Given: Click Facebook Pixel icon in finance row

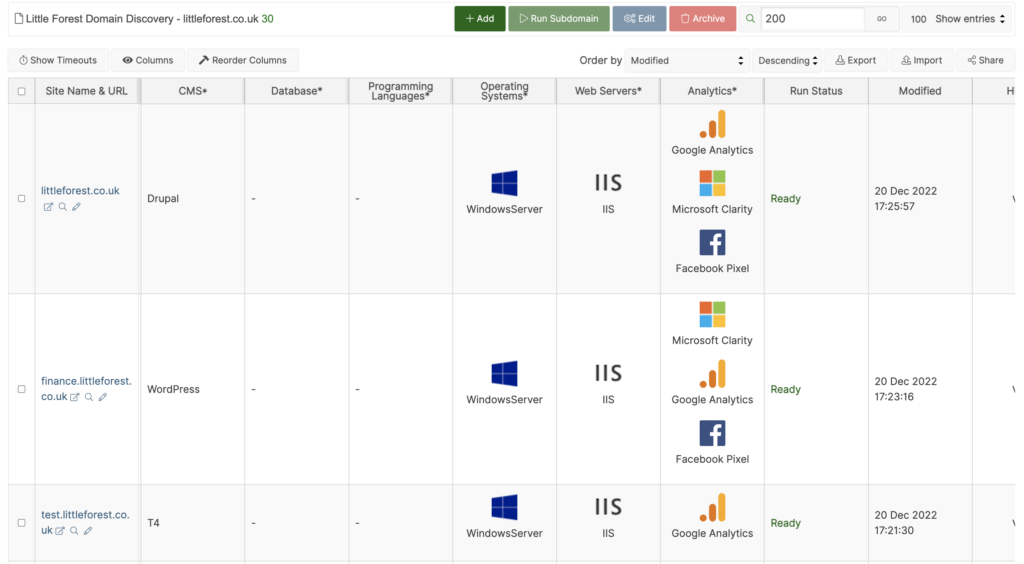Looking at the screenshot, I should coord(712,433).
